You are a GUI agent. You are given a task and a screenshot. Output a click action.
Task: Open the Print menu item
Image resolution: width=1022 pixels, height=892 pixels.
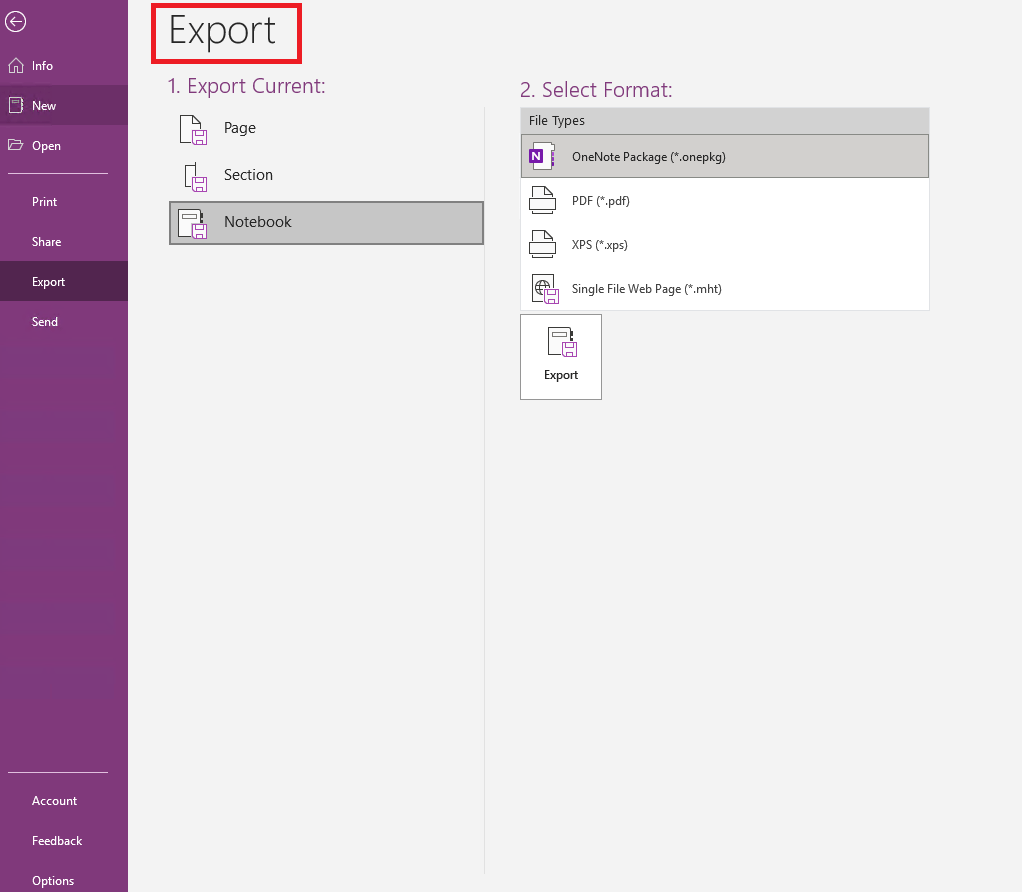pos(64,202)
